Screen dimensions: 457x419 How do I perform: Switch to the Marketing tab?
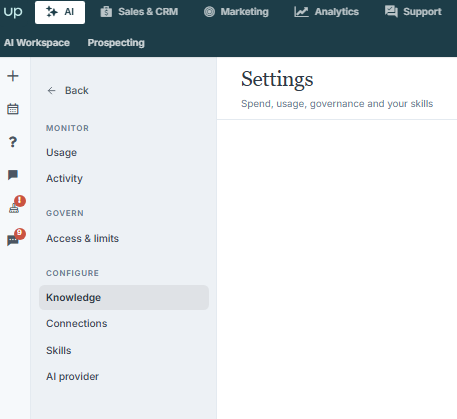coord(236,12)
